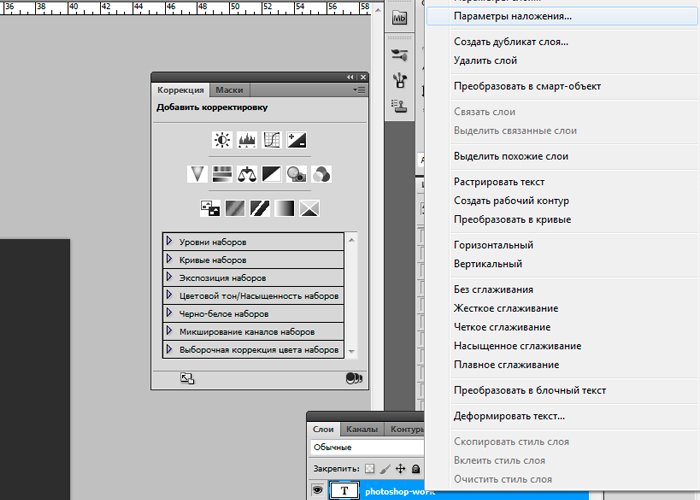
Task: Switch to the Маски tab
Action: pyautogui.click(x=229, y=91)
